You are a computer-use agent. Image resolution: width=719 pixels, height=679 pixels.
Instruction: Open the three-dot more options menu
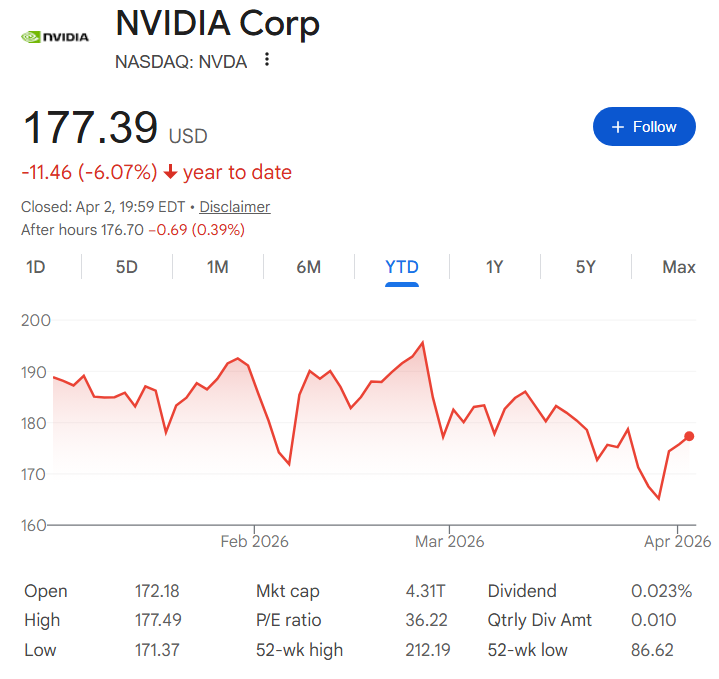click(x=266, y=60)
